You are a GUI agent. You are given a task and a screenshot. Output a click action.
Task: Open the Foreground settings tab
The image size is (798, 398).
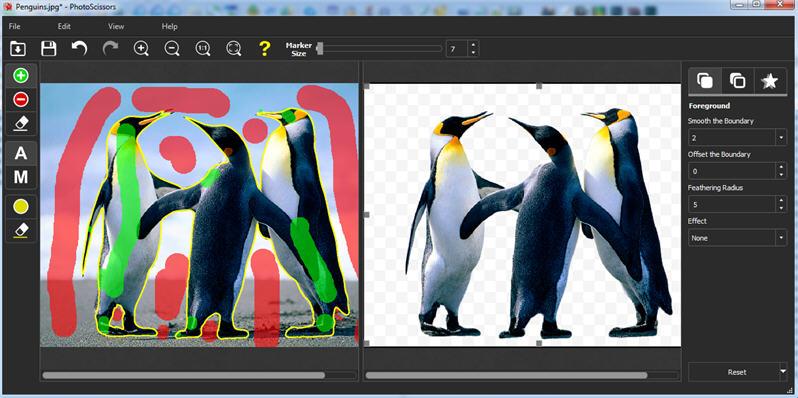pyautogui.click(x=705, y=81)
